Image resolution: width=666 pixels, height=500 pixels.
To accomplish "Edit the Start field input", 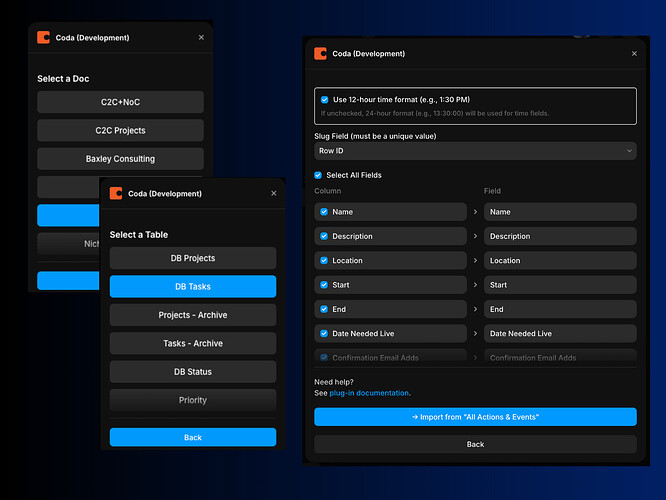I will [560, 285].
